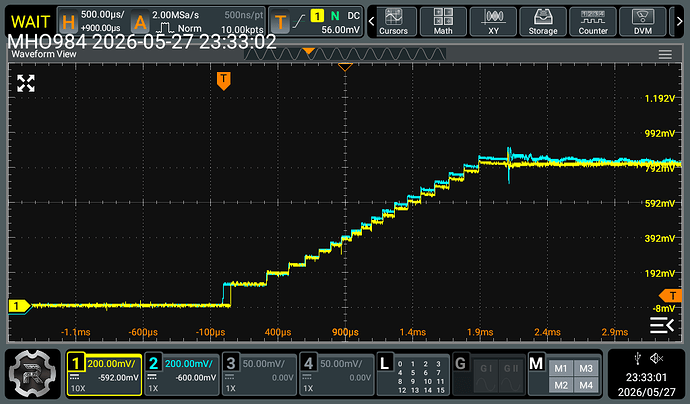Screen dimensions: 690x404
Task: Select the trigger level T marker on right edge
Action: tap(671, 295)
